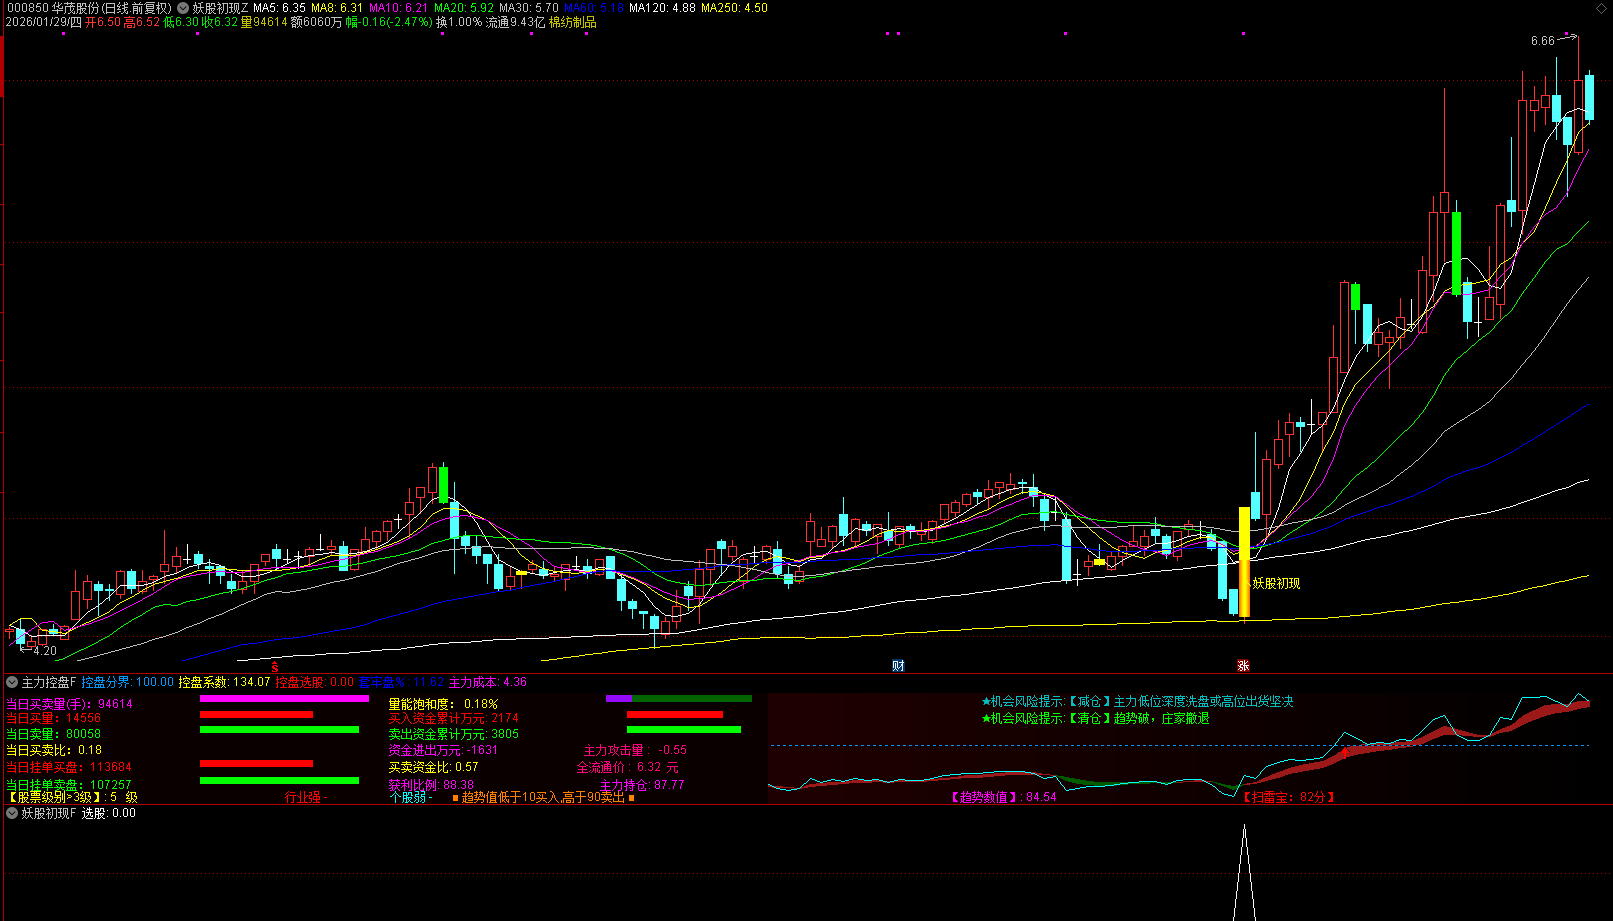Click 当日卖量: 80058 row
Image resolution: width=1613 pixels, height=921 pixels.
(x=53, y=734)
